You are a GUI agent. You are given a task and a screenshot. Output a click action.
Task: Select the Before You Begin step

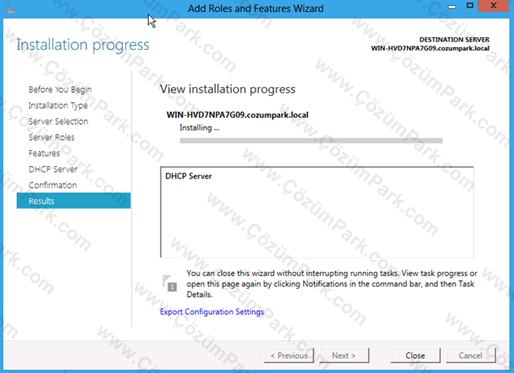coord(60,90)
